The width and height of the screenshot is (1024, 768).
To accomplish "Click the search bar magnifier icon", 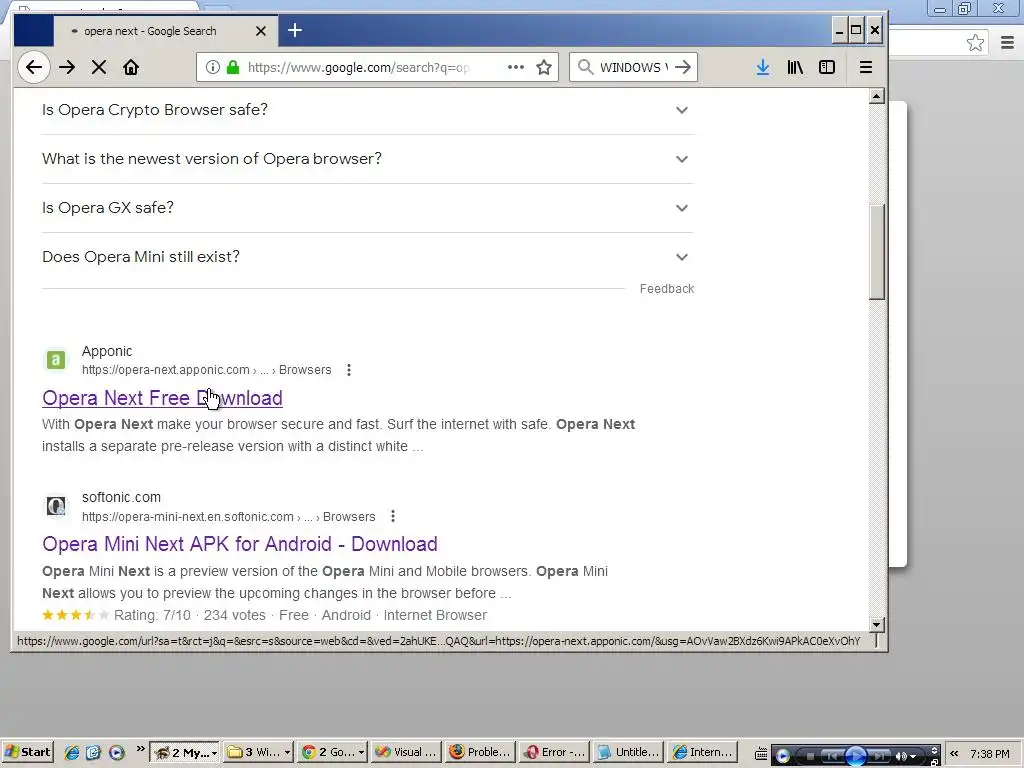I will (586, 67).
